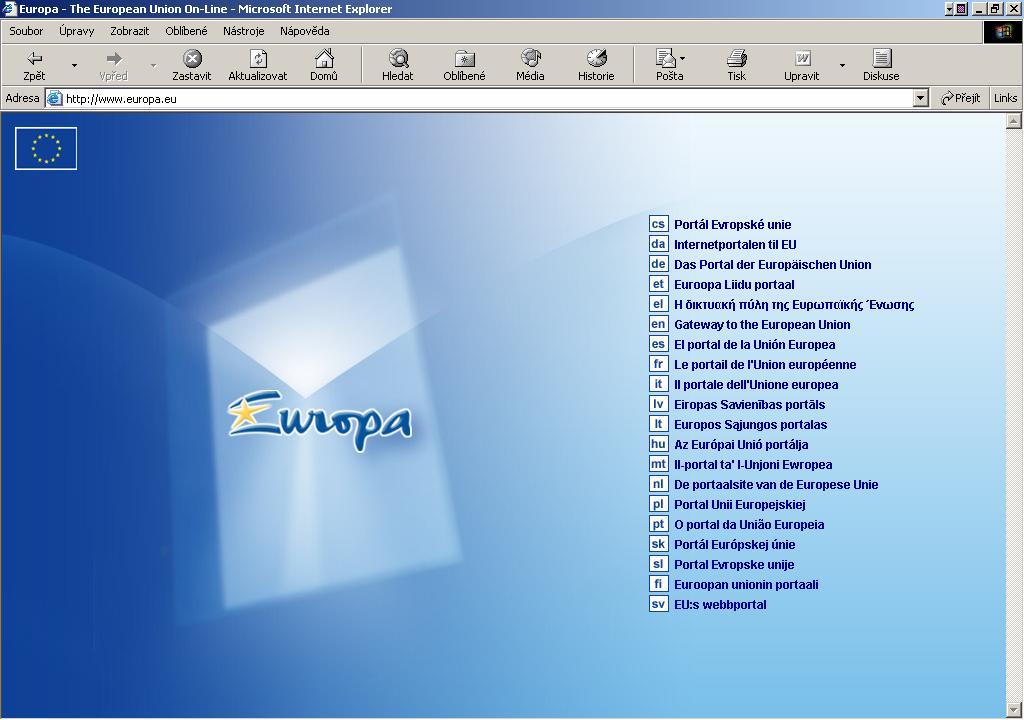Click the scrollbar down arrow

point(1014,710)
